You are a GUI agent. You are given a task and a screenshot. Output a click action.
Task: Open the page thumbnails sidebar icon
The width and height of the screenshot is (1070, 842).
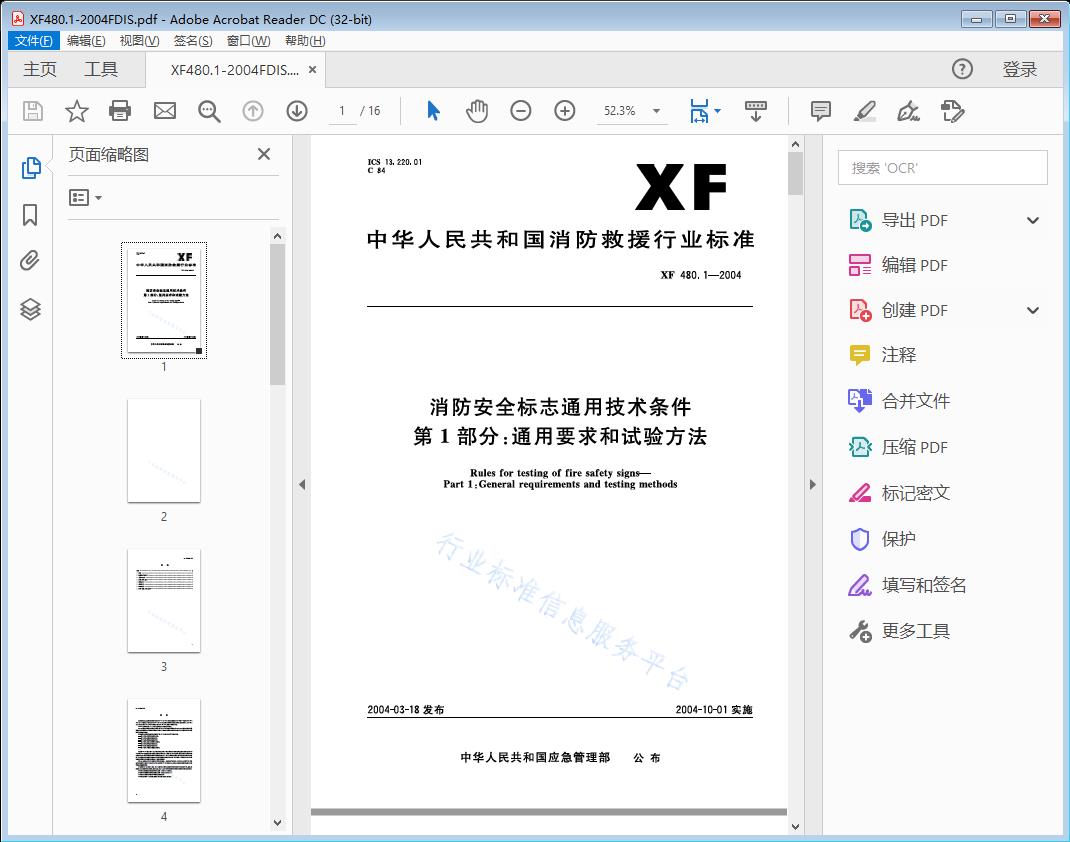coord(30,168)
